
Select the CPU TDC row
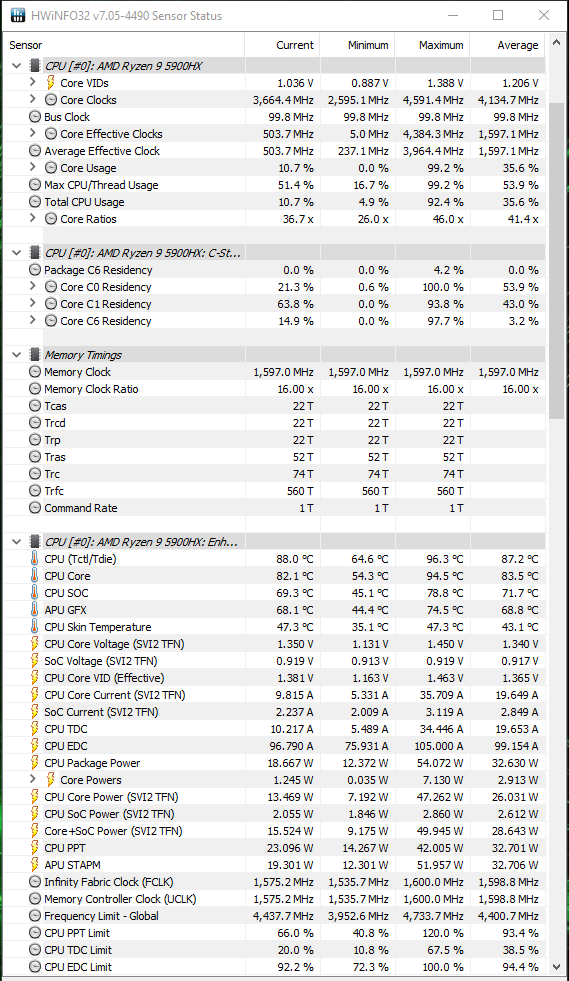pyautogui.click(x=275, y=729)
